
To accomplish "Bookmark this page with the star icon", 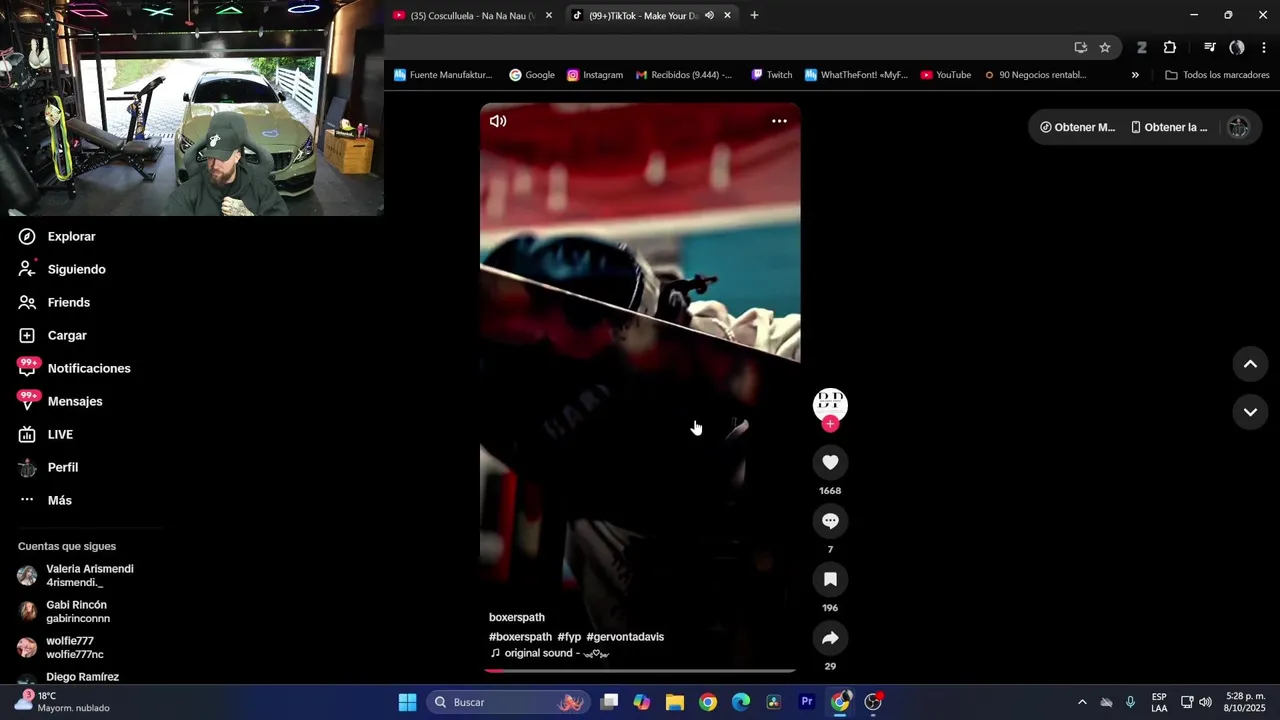I will pos(1105,48).
